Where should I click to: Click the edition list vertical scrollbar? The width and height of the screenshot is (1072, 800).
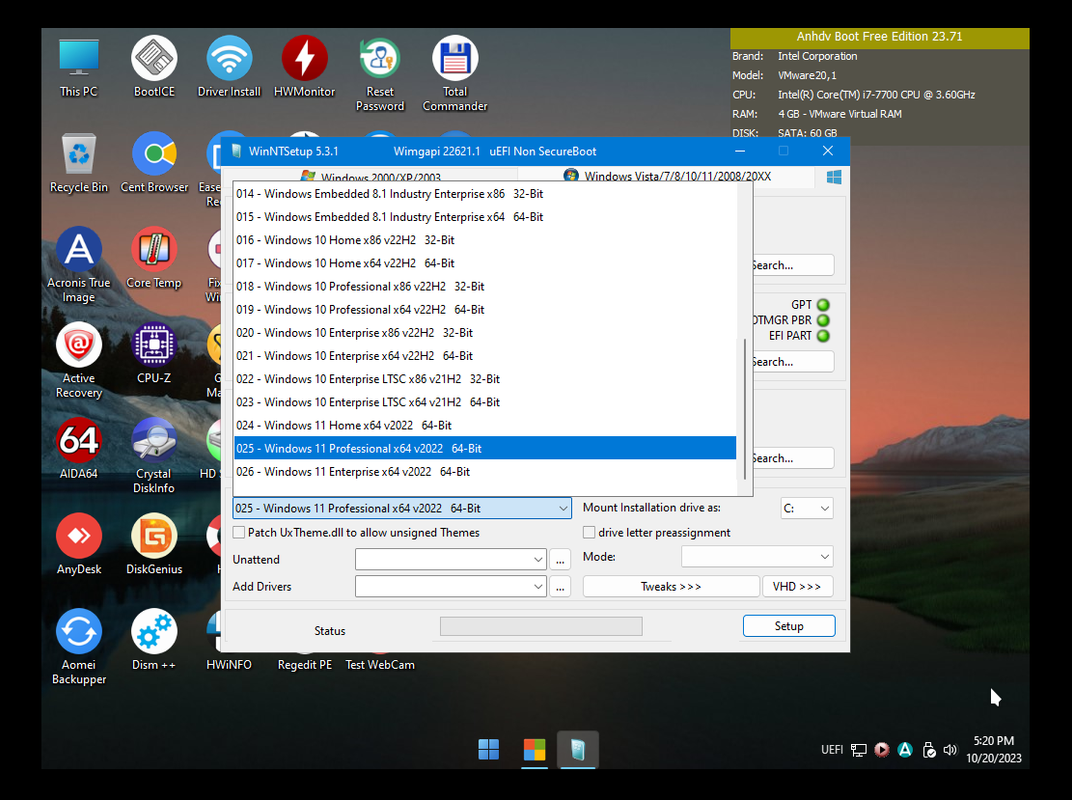[x=745, y=409]
